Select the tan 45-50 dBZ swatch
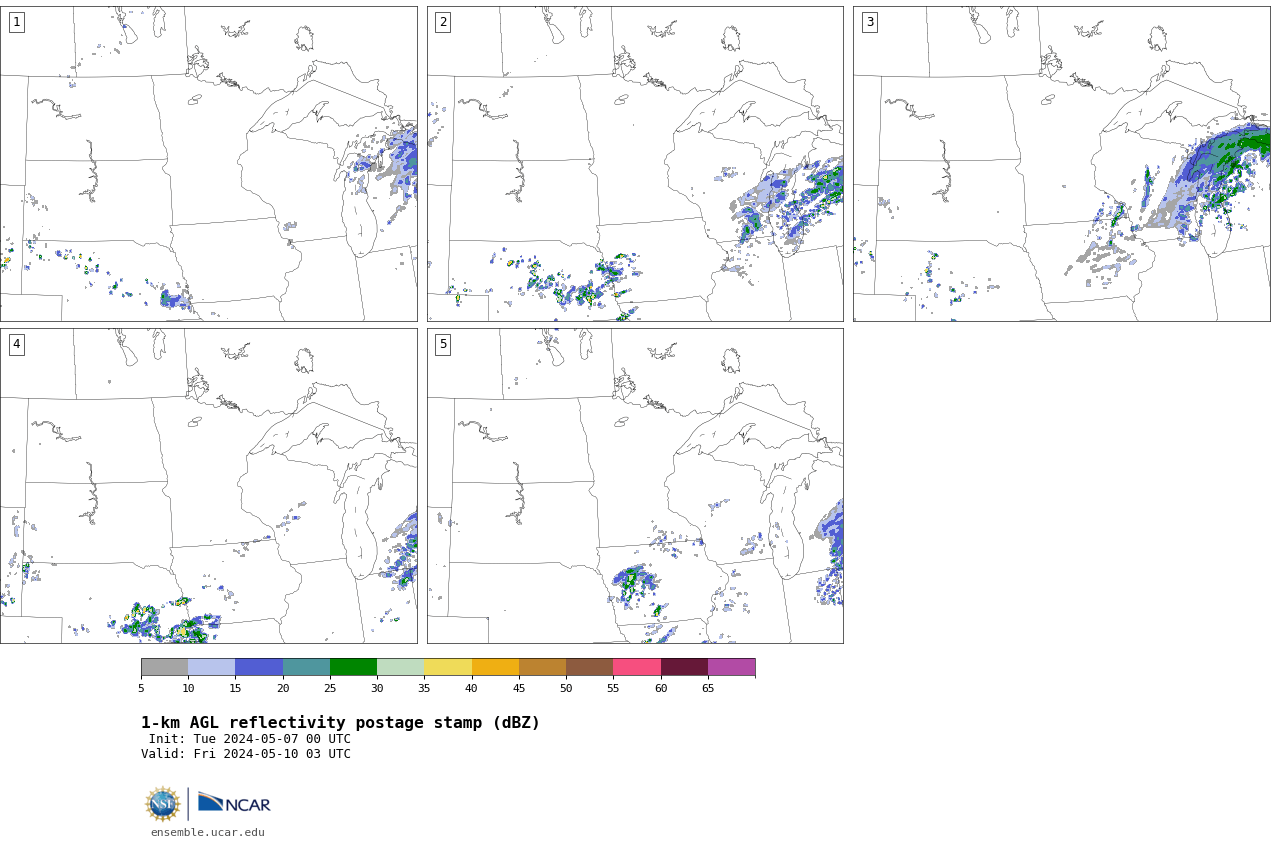Screen dimensions: 1280x844 point(542,667)
